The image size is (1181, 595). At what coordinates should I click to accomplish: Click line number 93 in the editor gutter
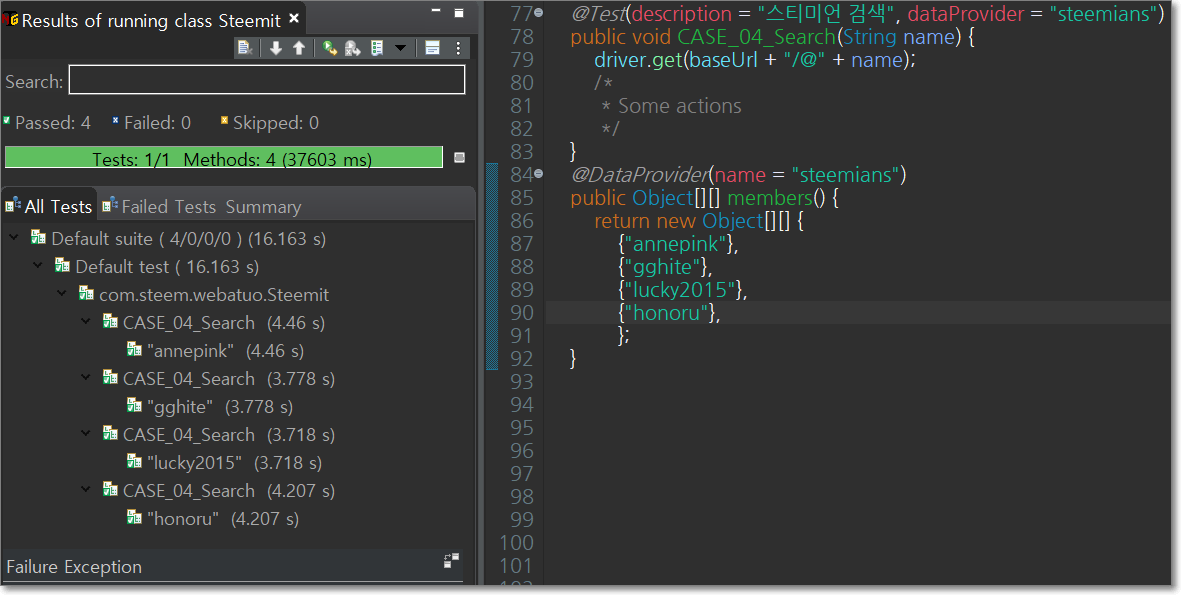(522, 382)
